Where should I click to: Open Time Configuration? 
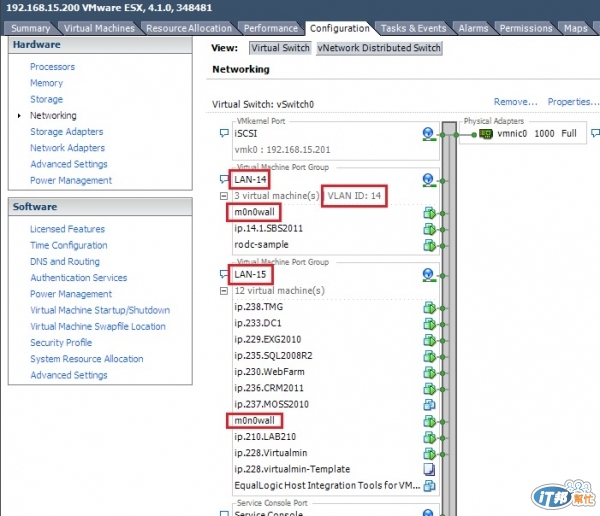click(68, 245)
